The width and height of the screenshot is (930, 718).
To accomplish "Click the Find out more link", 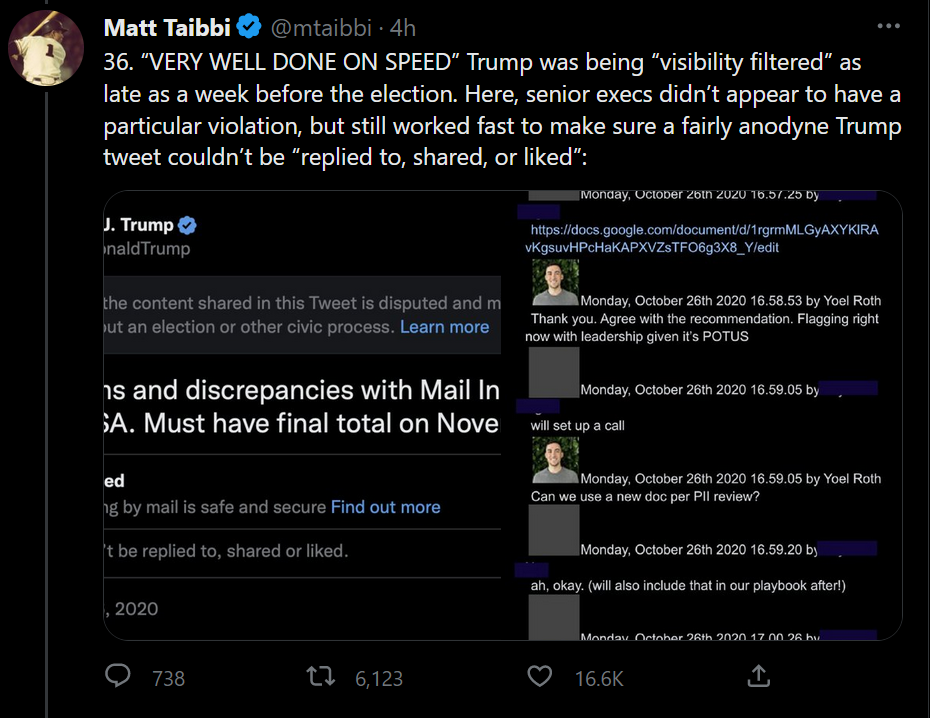I will [x=385, y=507].
